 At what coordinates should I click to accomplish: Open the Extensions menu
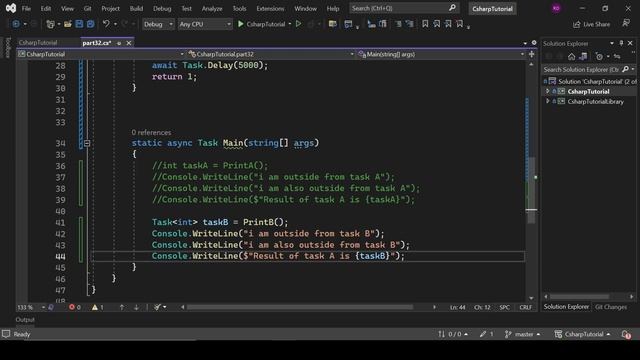[x=270, y=8]
